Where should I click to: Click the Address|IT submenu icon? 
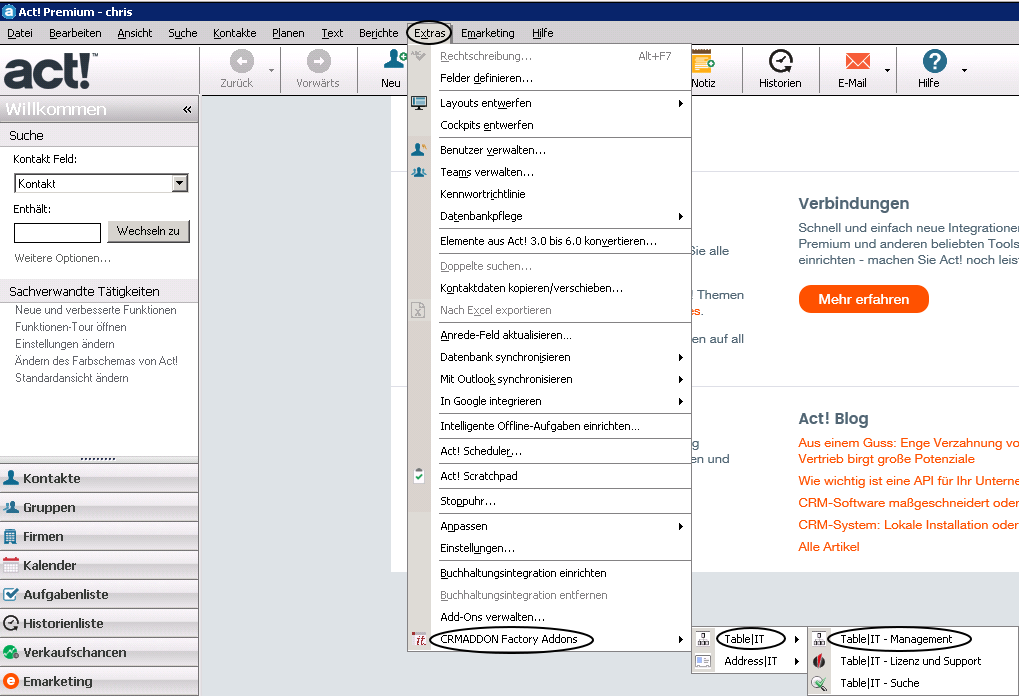tap(703, 661)
